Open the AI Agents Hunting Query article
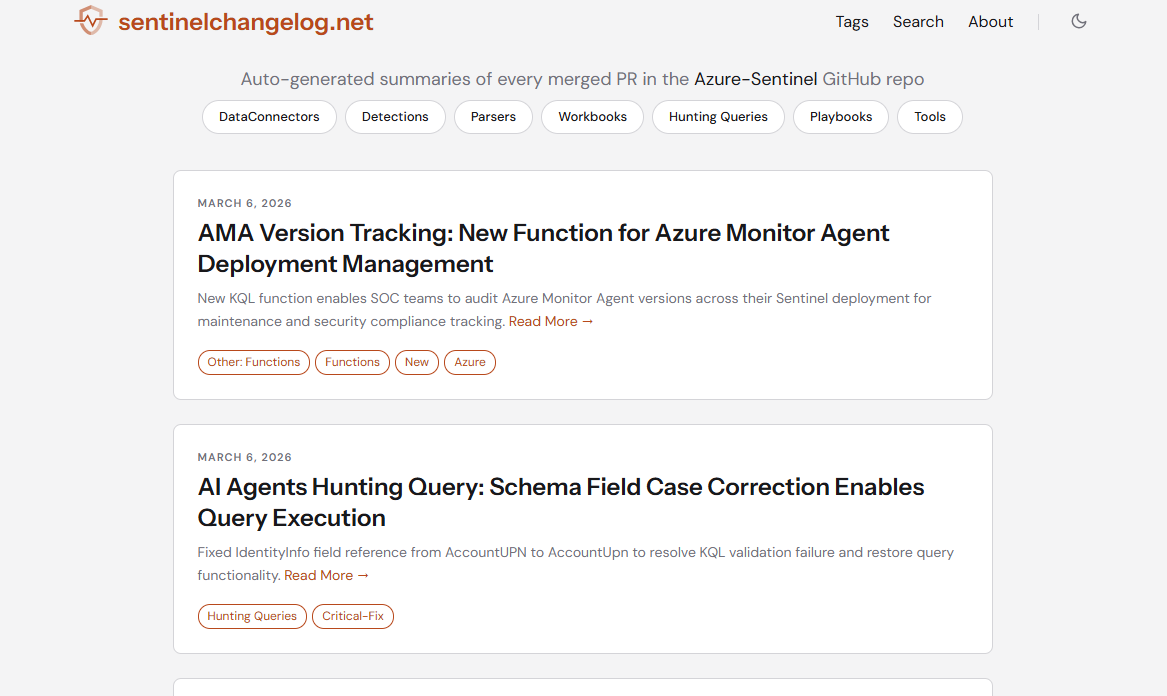The image size is (1167, 696). (561, 487)
